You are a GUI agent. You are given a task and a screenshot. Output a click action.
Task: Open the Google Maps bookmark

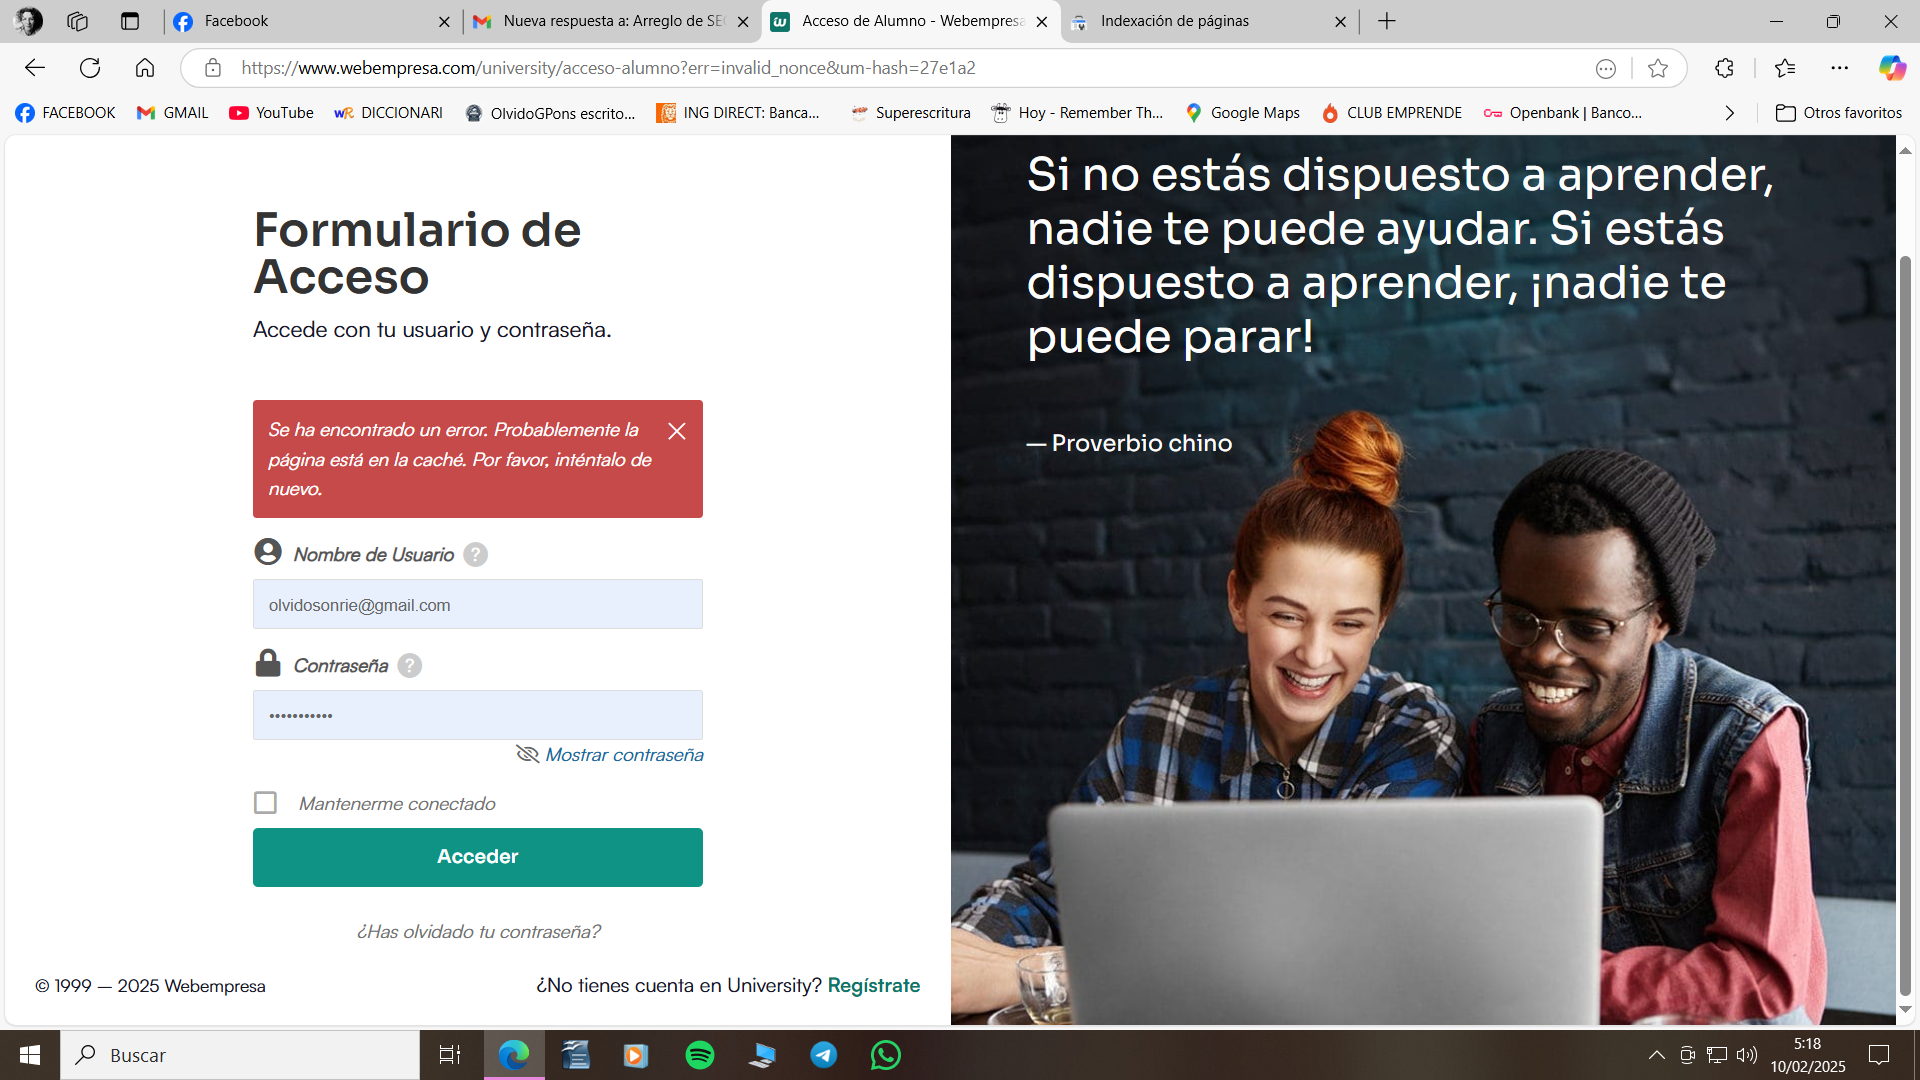tap(1242, 113)
